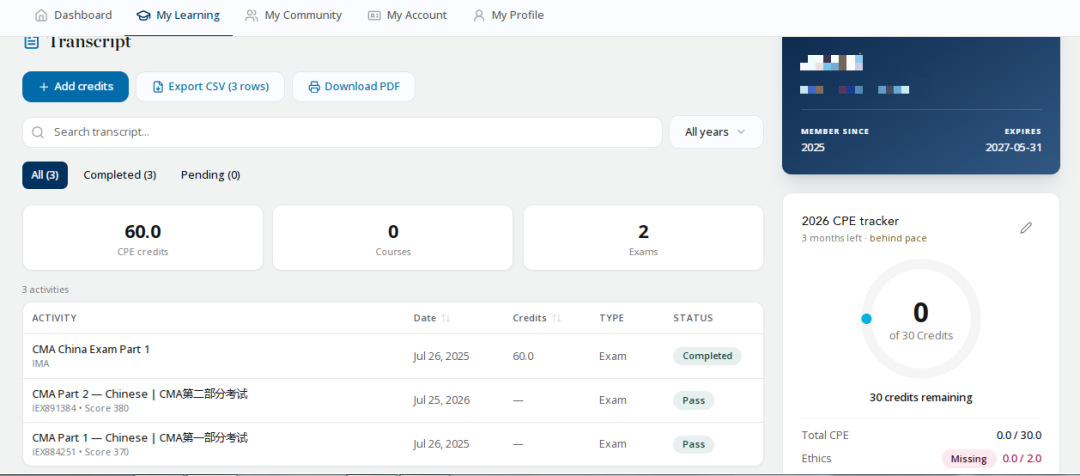The image size is (1080, 476).
Task: Click the 60.0 CPE credits card
Action: click(x=143, y=238)
